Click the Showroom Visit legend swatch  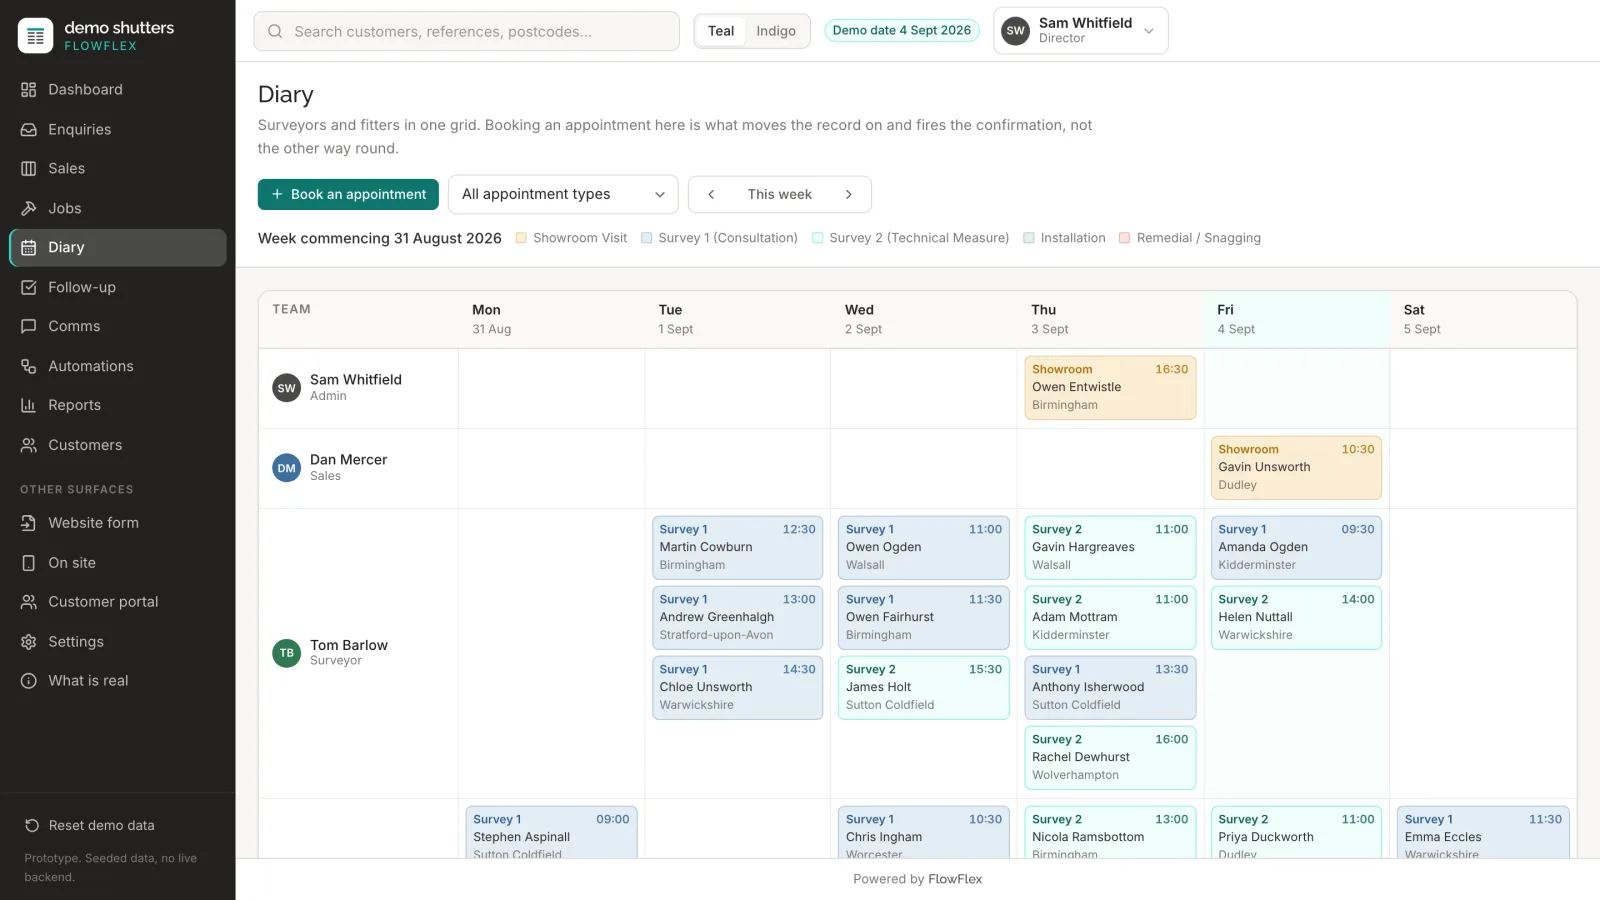point(521,238)
